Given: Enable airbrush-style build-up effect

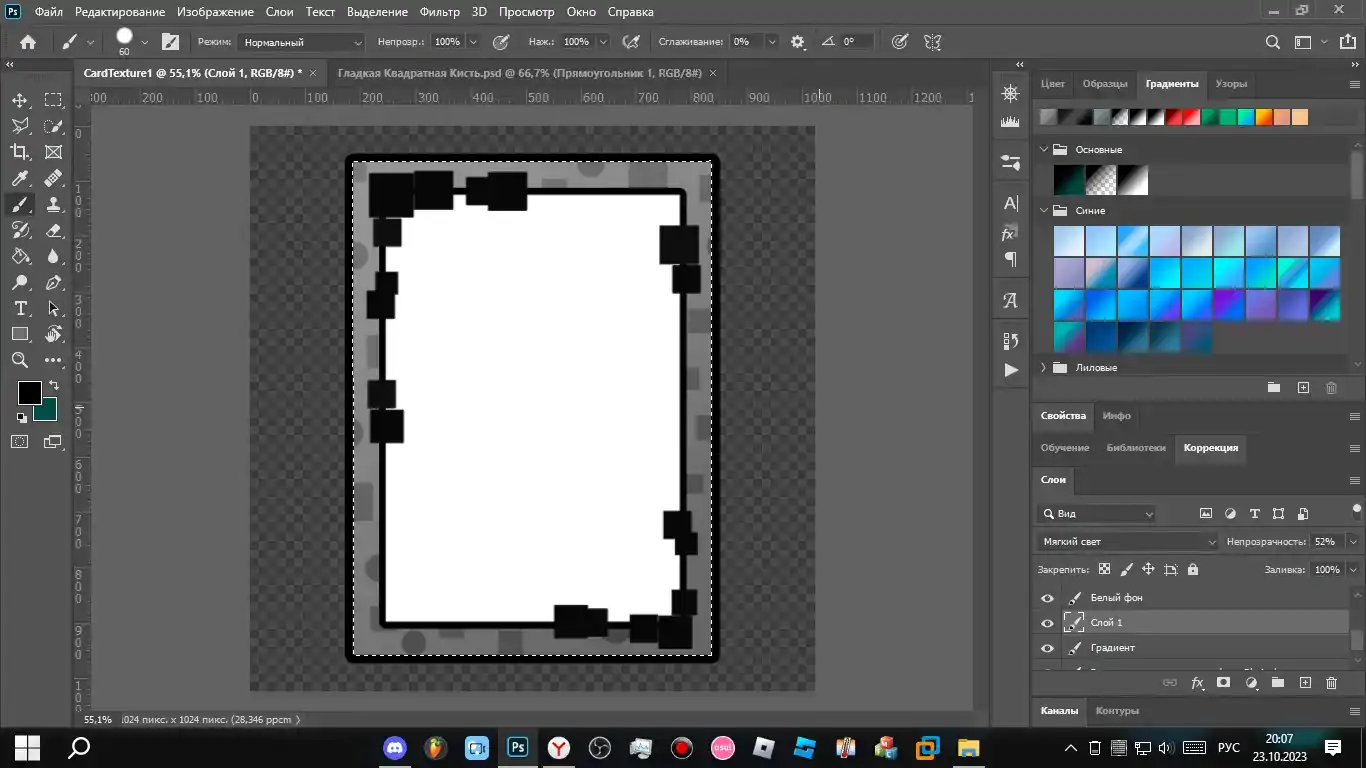Looking at the screenshot, I should [631, 42].
